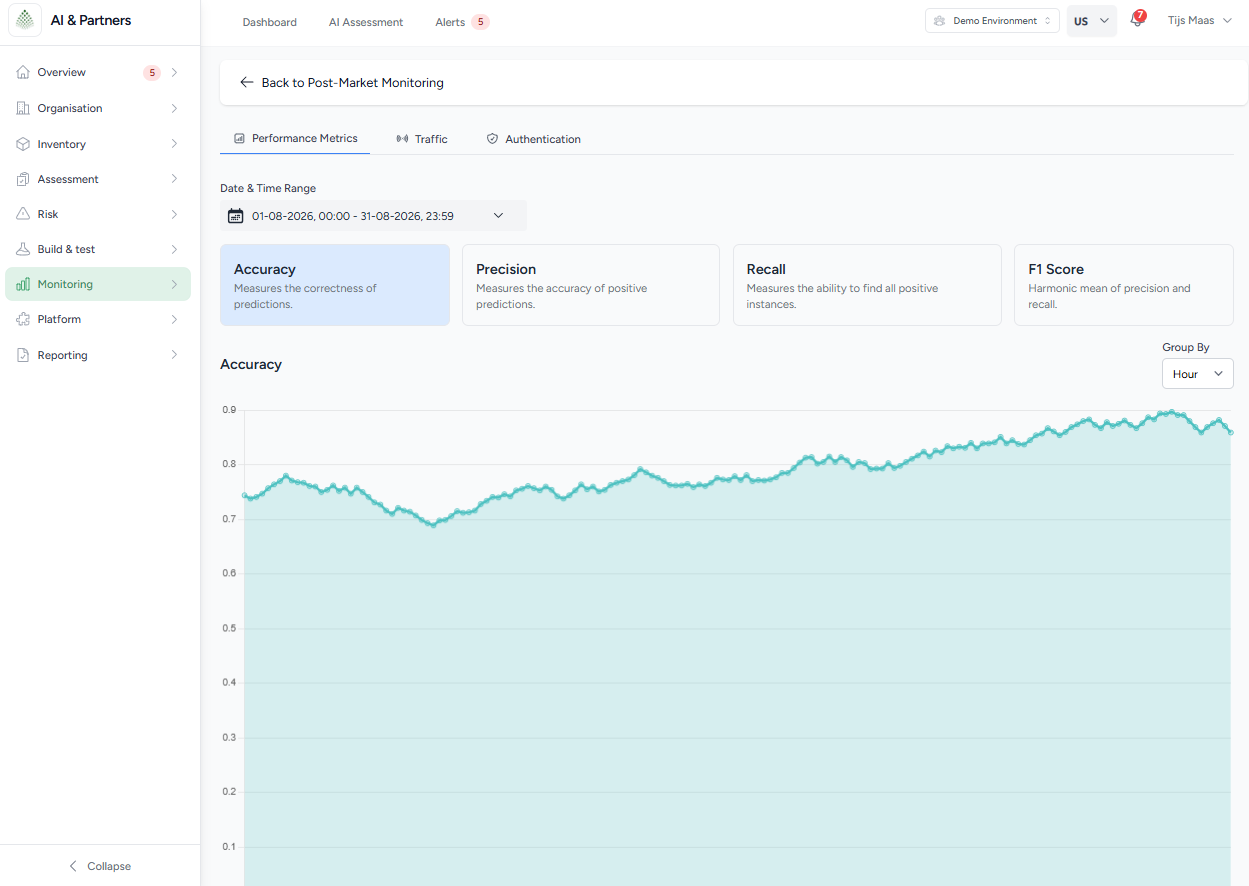Image resolution: width=1249 pixels, height=886 pixels.
Task: Switch to the Traffic tab
Action: (422, 139)
